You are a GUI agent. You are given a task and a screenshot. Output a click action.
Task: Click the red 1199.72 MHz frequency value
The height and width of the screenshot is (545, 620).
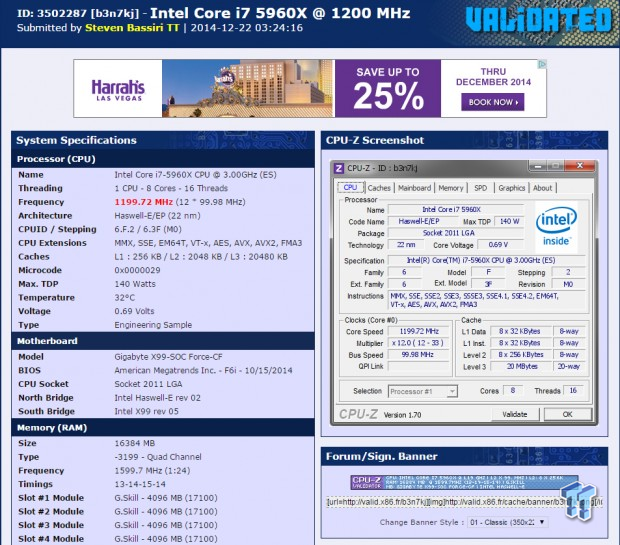pyautogui.click(x=144, y=202)
